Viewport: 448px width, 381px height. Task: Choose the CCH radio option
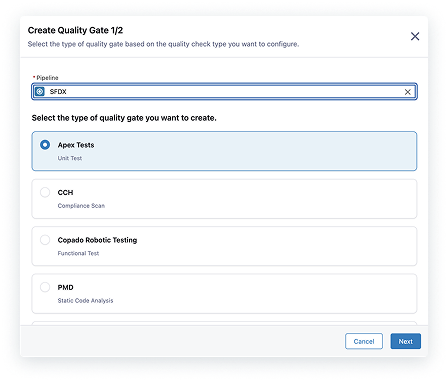click(45, 192)
